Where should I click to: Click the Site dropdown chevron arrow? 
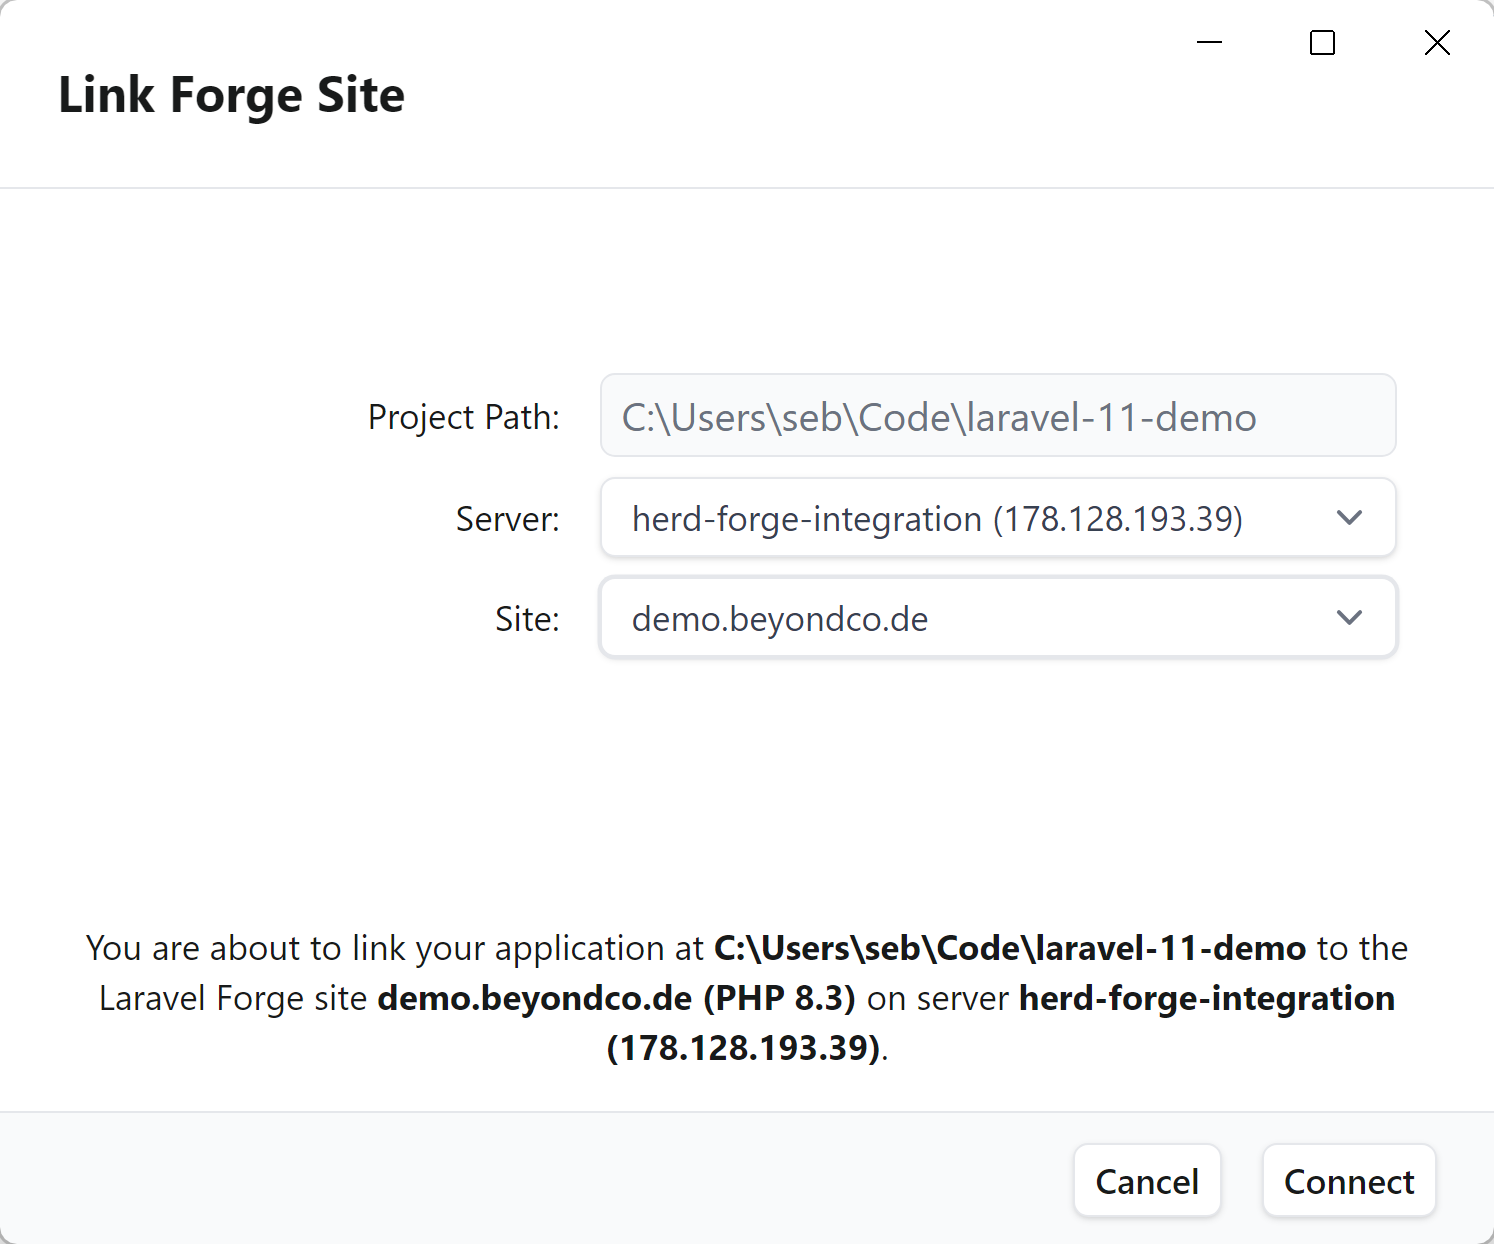click(1349, 617)
